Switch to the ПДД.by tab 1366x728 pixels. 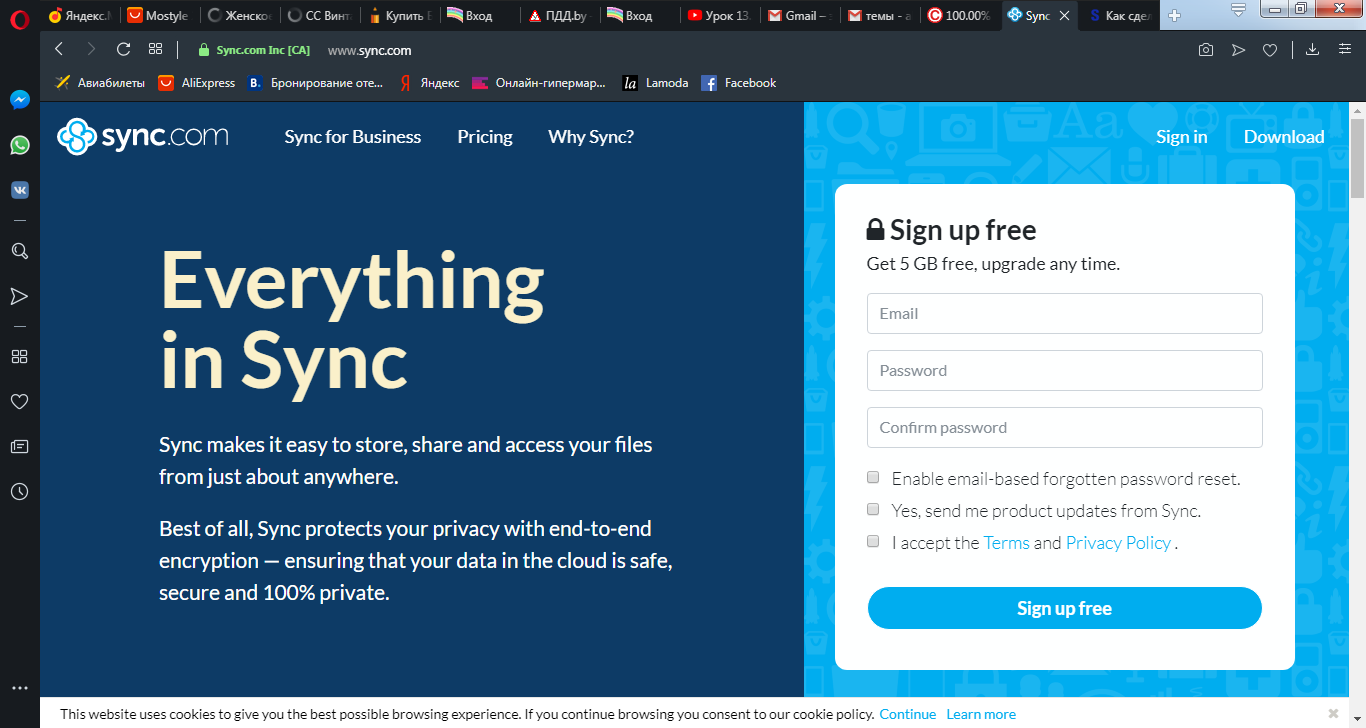pos(559,15)
